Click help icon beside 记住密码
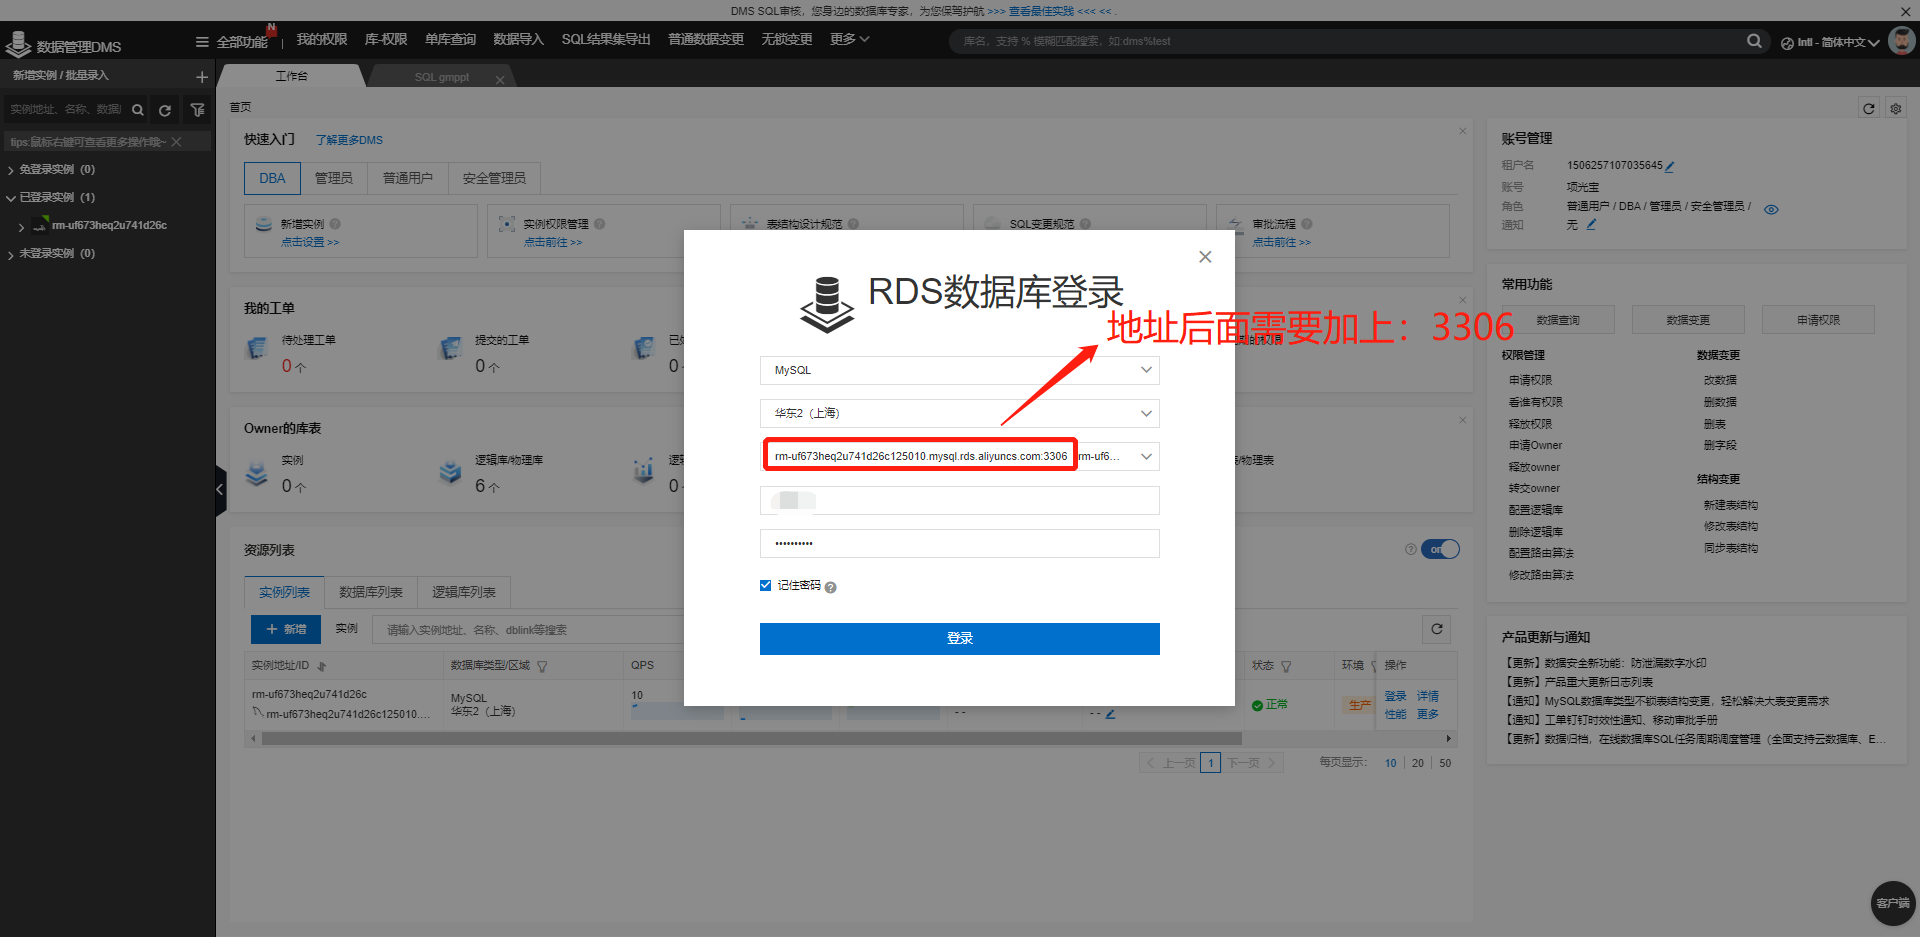 coord(830,587)
